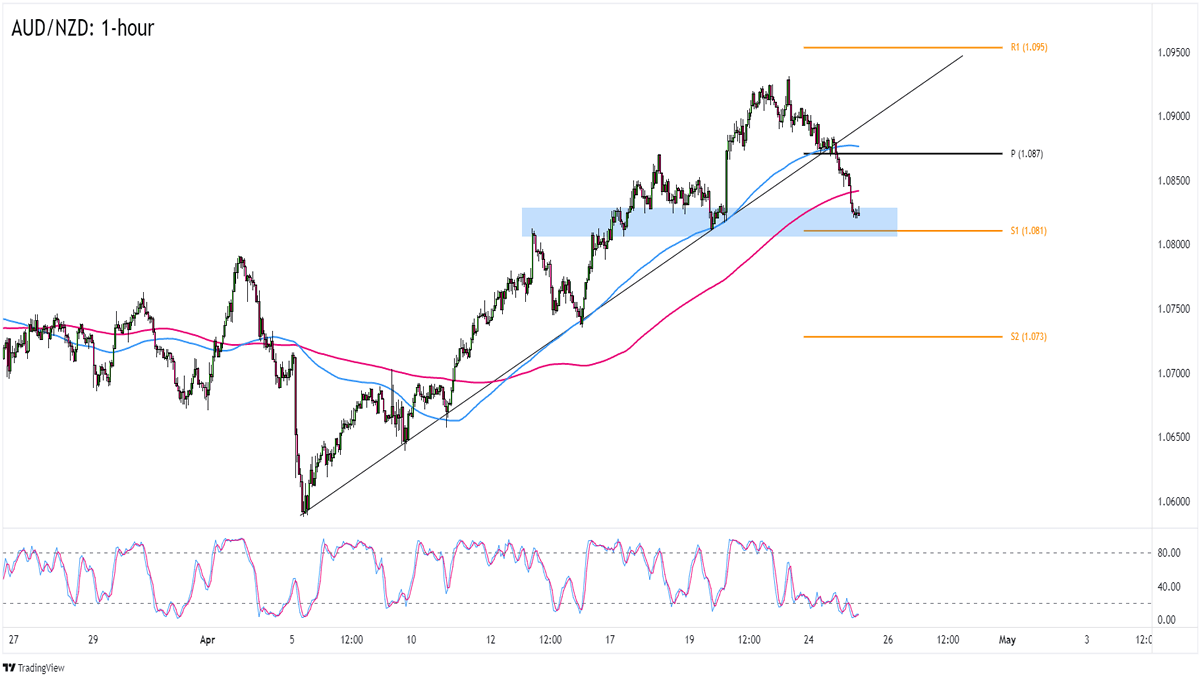Viewport: 1200px width, 675px height.
Task: Click the R1 (1.095) resistance label
Action: tap(1028, 47)
